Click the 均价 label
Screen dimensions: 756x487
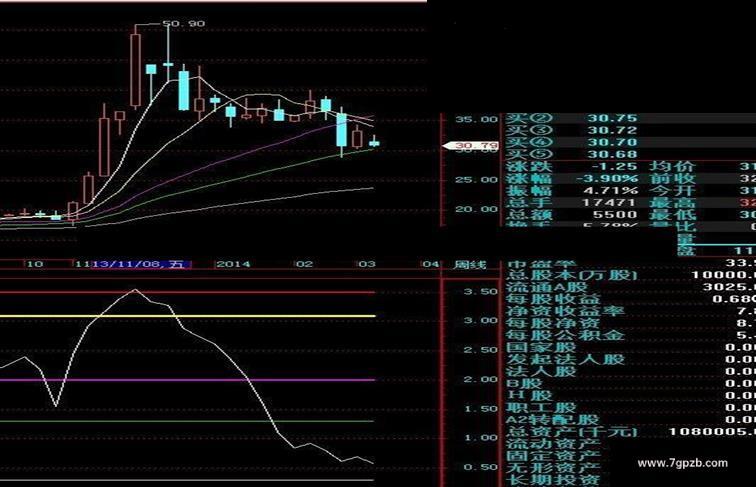(672, 166)
